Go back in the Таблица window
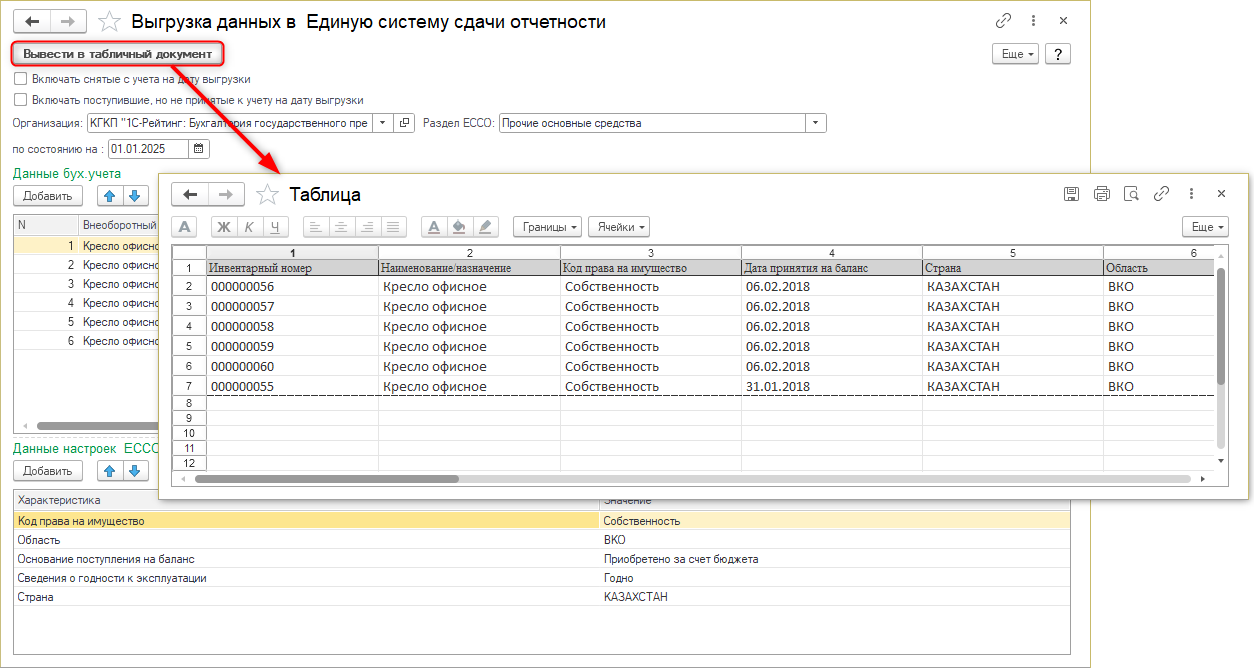Image resolution: width=1254 pixels, height=668 pixels. coord(190,194)
